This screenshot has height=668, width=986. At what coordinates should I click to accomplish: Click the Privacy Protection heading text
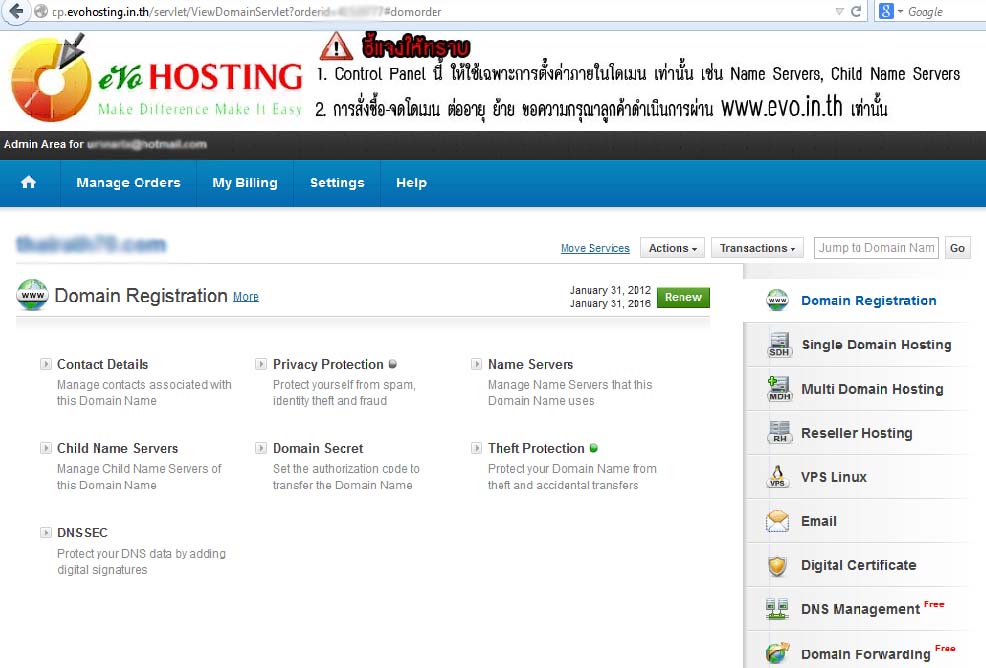tap(328, 364)
